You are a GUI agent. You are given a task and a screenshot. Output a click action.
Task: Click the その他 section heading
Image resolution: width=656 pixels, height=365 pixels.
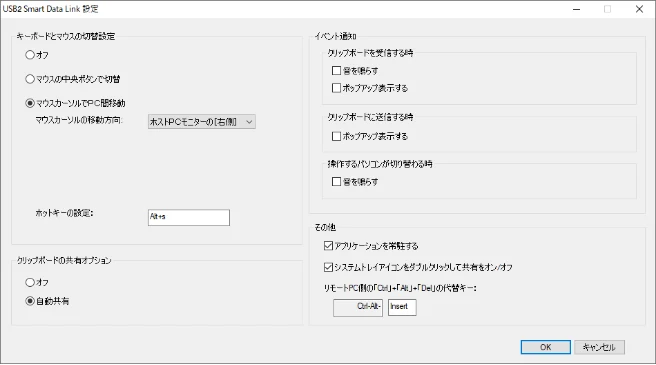coord(325,227)
